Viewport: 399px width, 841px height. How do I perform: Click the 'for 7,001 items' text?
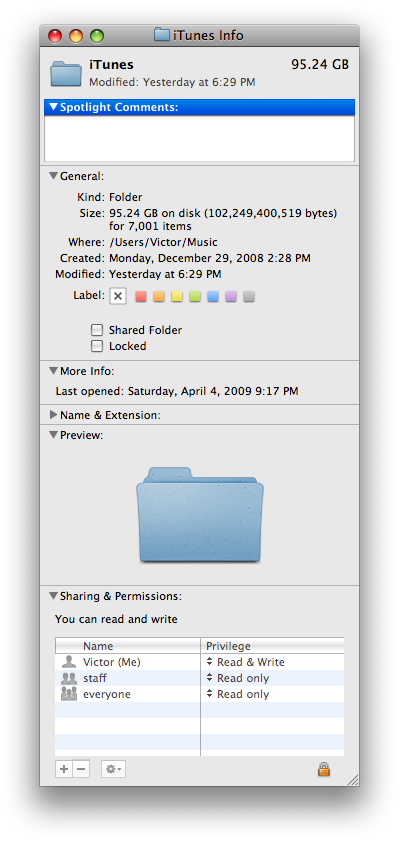click(x=150, y=226)
